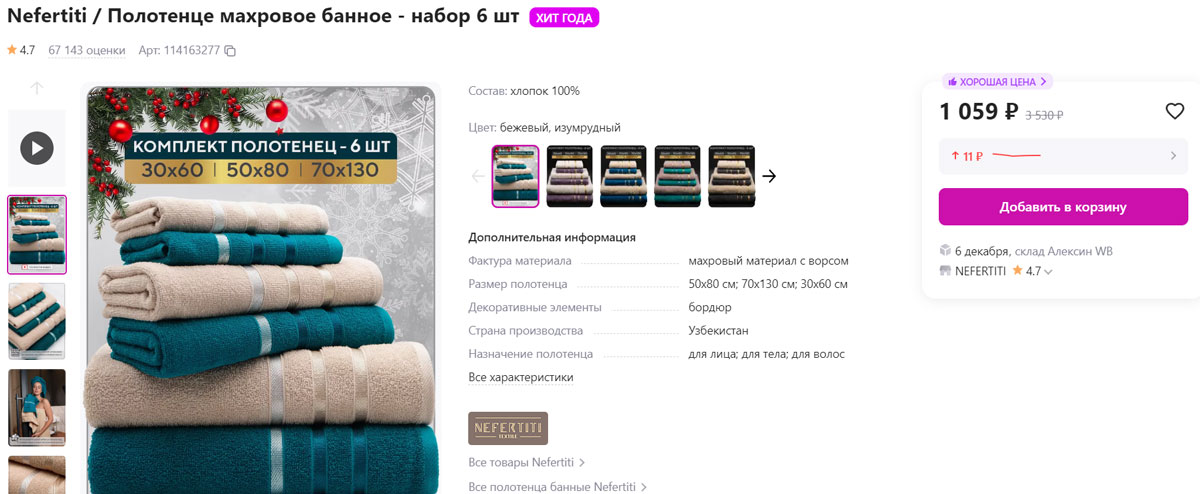Show previous color variants with left arrow
Image resolution: width=1200 pixels, height=494 pixels.
478,176
